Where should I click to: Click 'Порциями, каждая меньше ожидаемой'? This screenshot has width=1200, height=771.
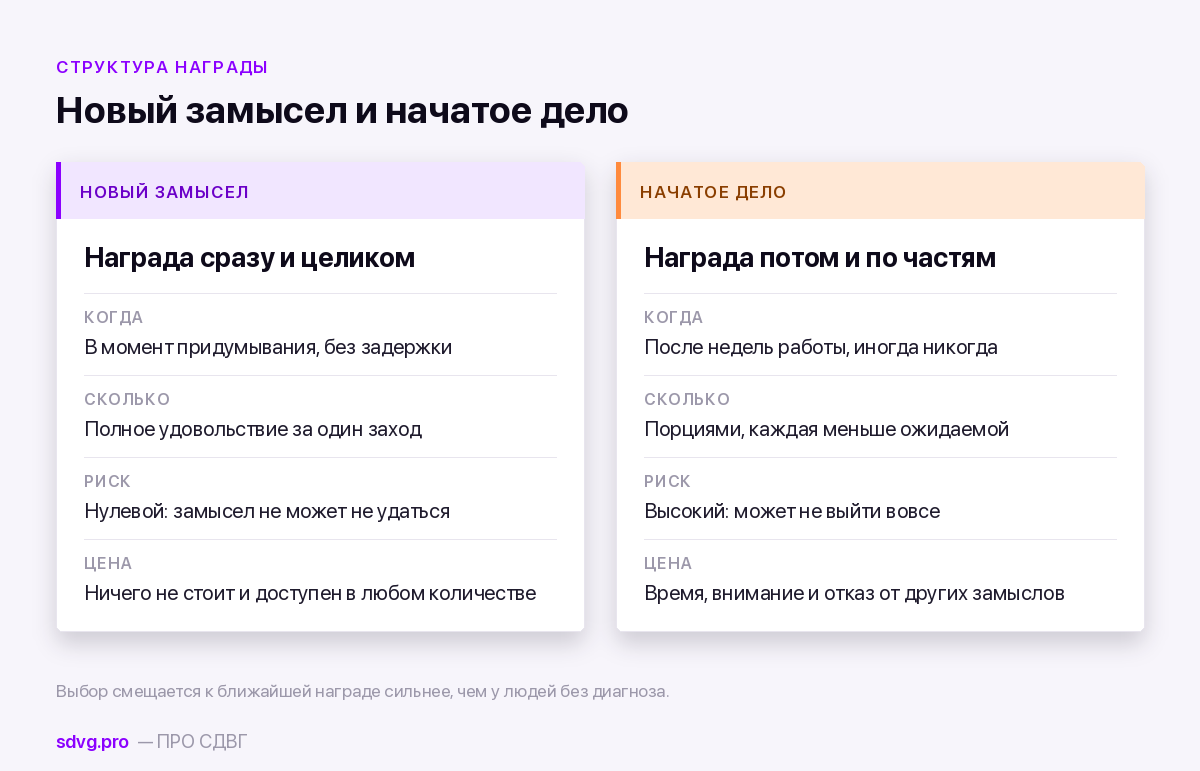[x=826, y=430]
